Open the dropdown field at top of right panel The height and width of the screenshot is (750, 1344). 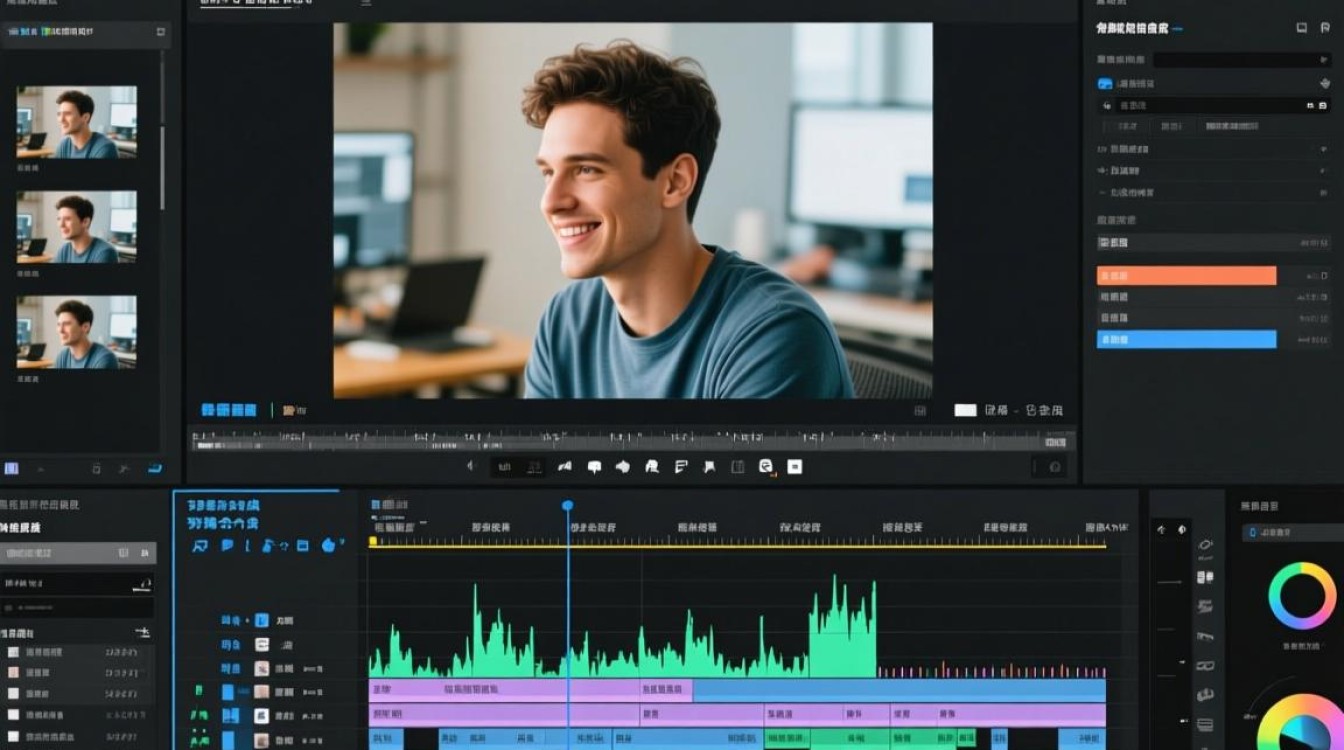[x=1241, y=60]
